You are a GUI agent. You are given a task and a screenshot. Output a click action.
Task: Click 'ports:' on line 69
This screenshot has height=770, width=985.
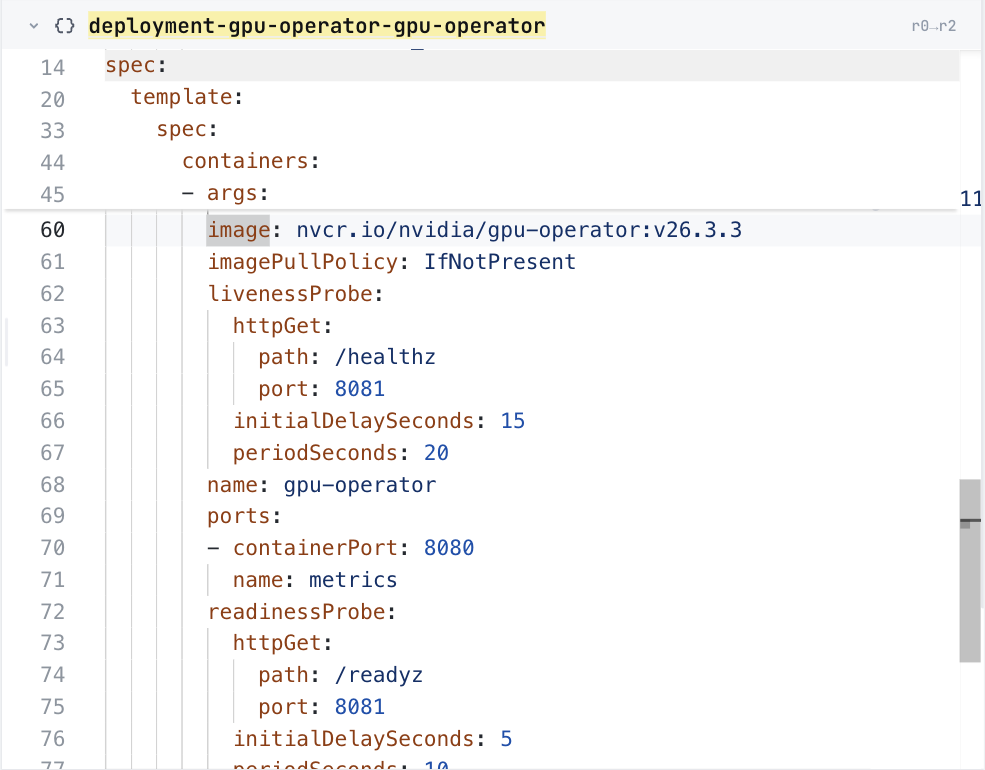point(244,516)
